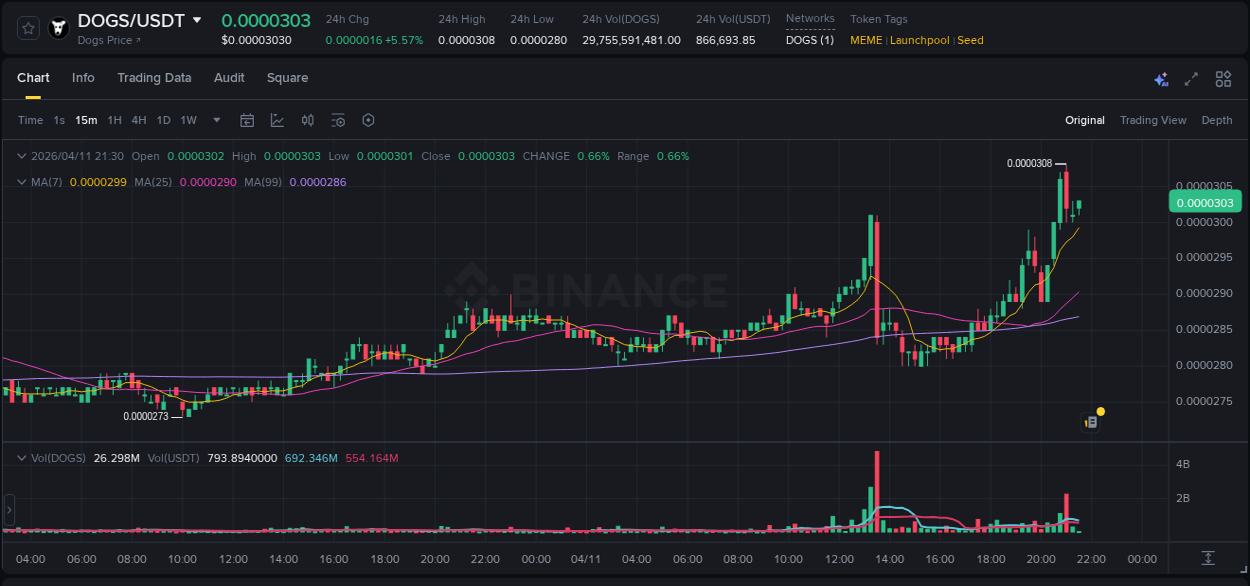Click the news note icon on chart
Screen dimensions: 1250x586
pyautogui.click(x=1092, y=422)
